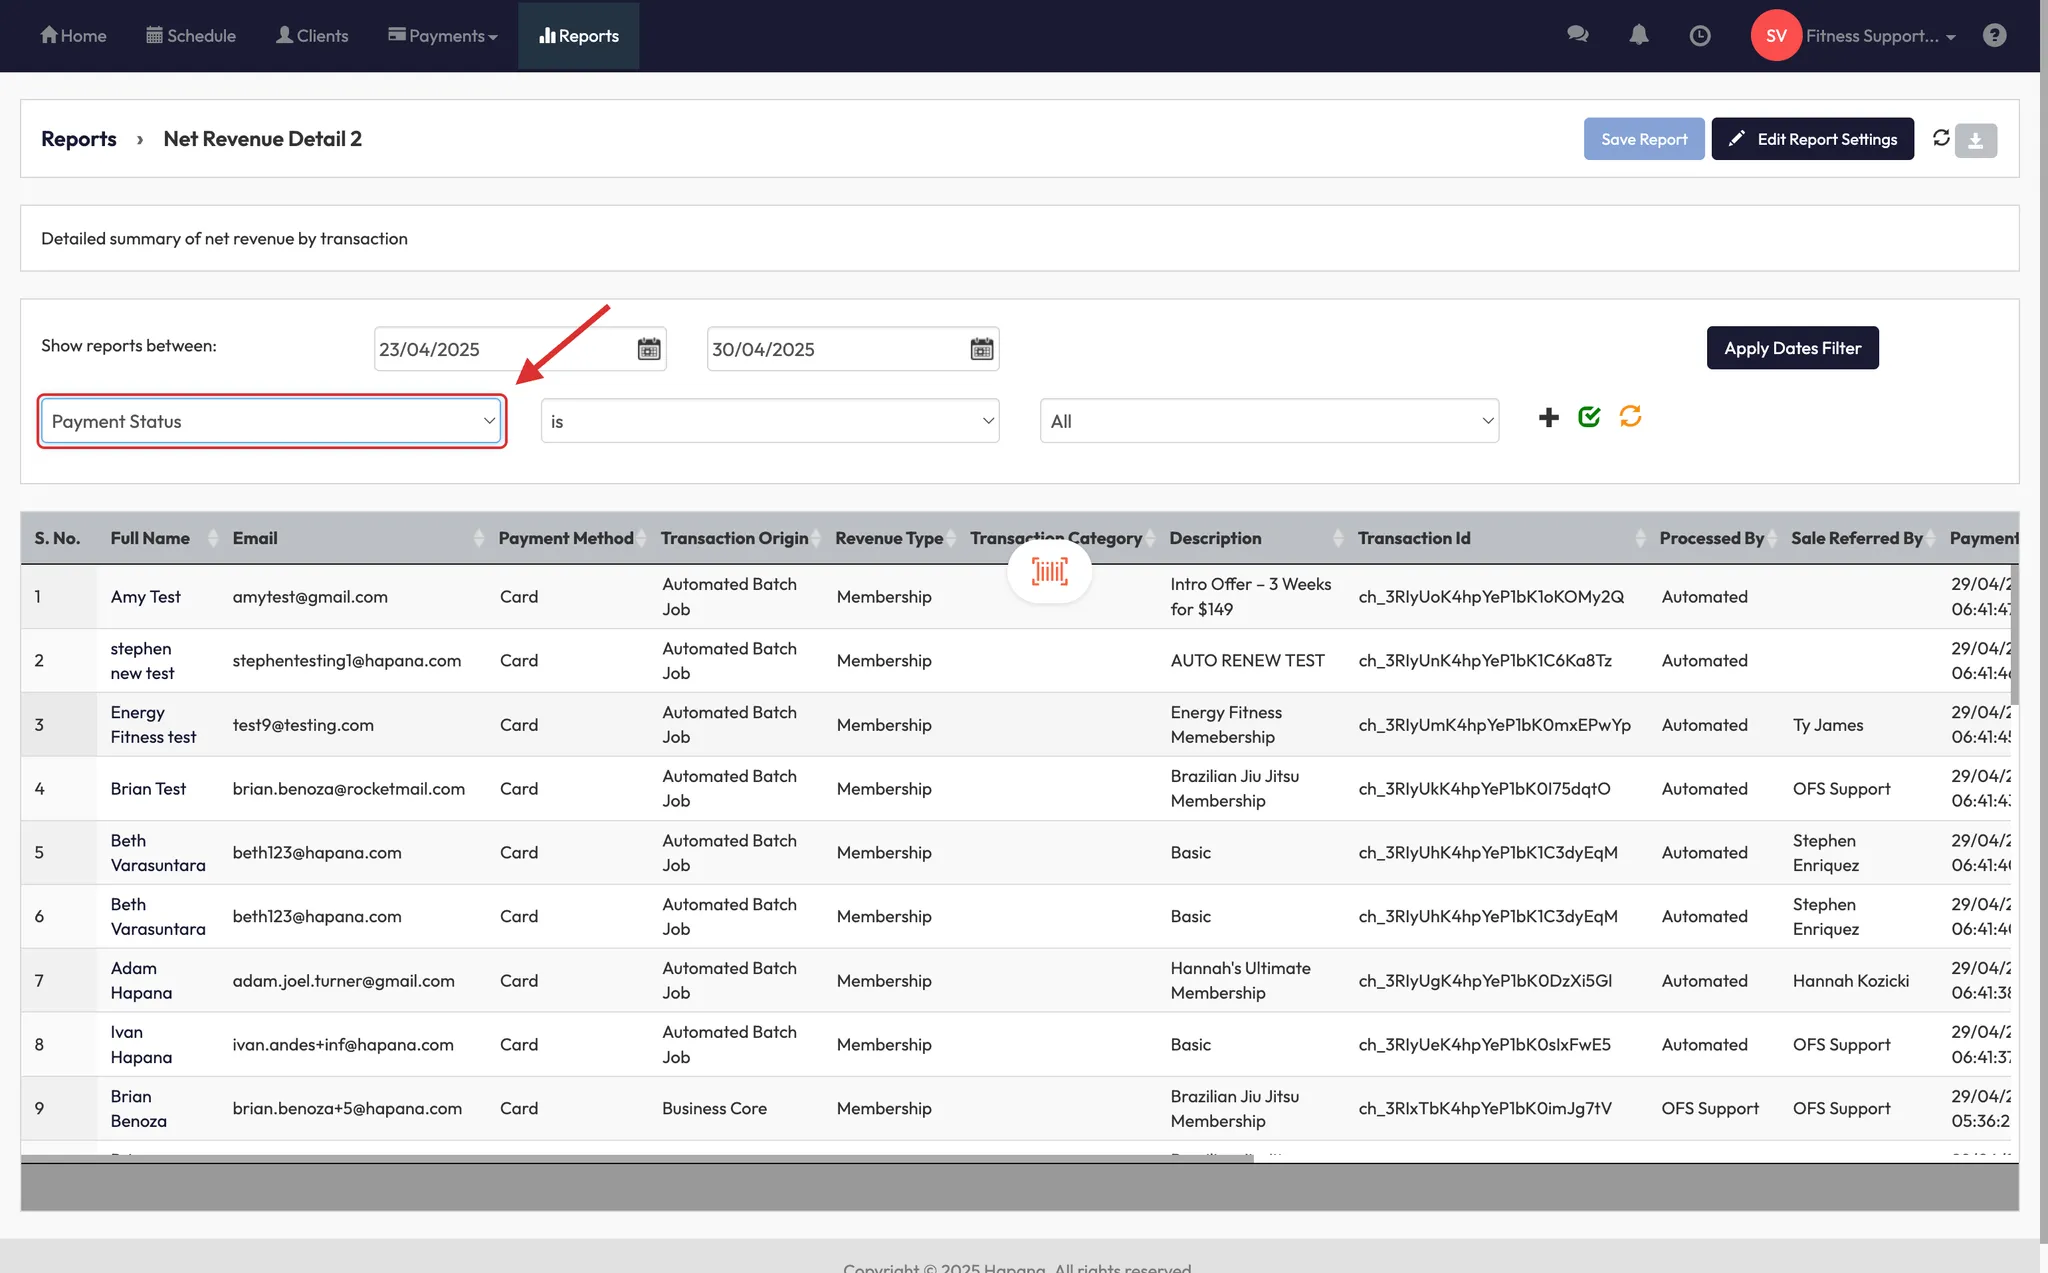Go to the Clients tab
2048x1273 pixels.
(312, 36)
